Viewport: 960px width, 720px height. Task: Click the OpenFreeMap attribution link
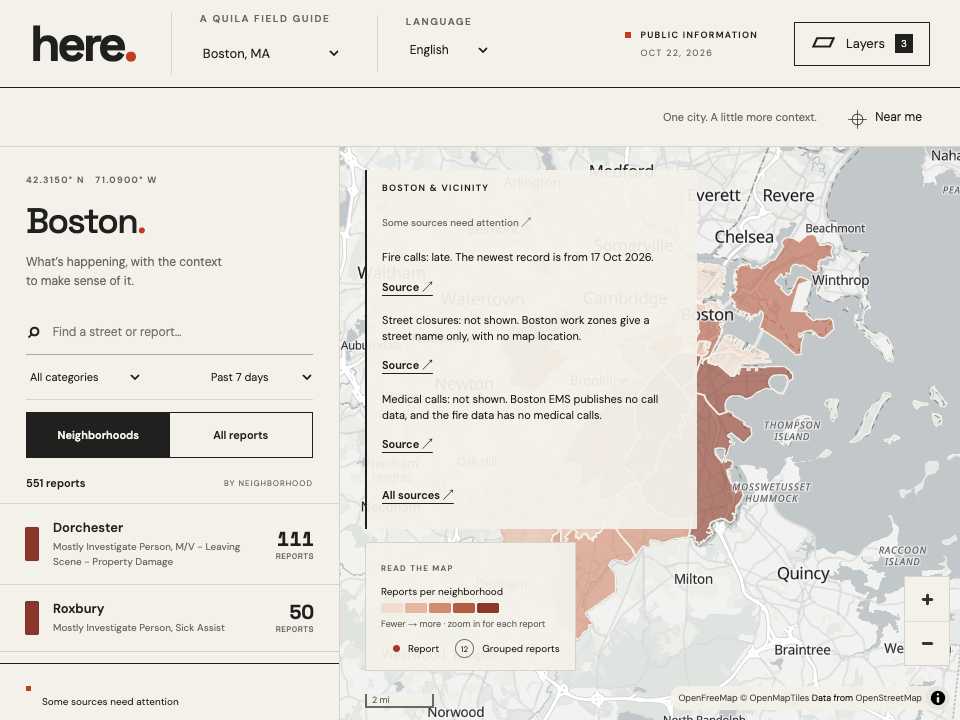[708, 698]
